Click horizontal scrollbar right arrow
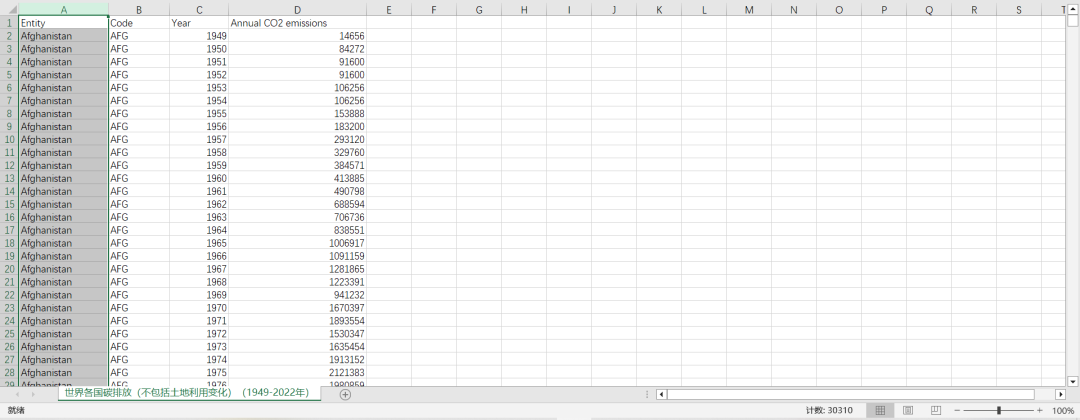 (1061, 395)
